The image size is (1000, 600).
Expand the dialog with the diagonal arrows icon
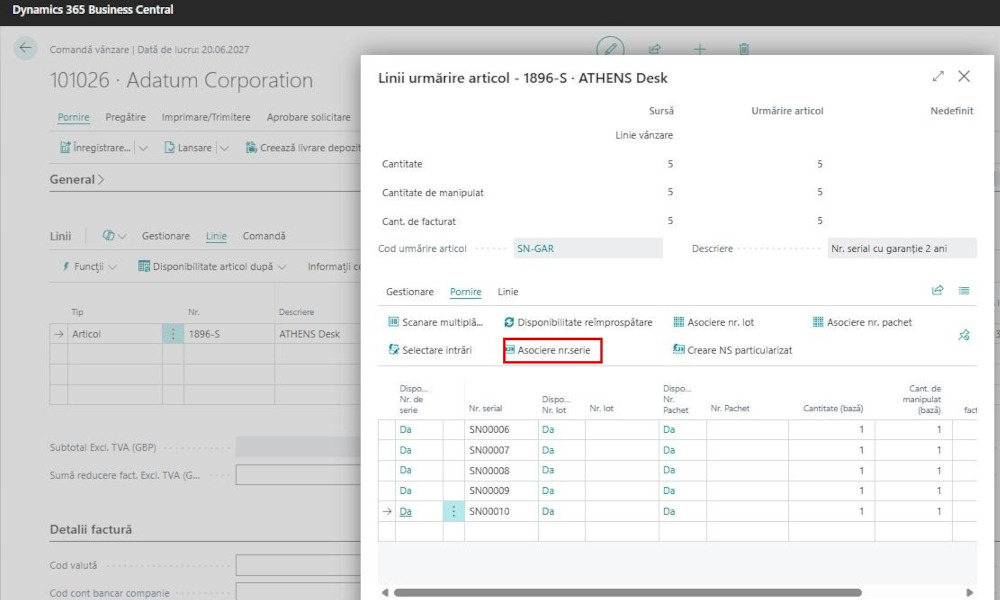click(938, 77)
